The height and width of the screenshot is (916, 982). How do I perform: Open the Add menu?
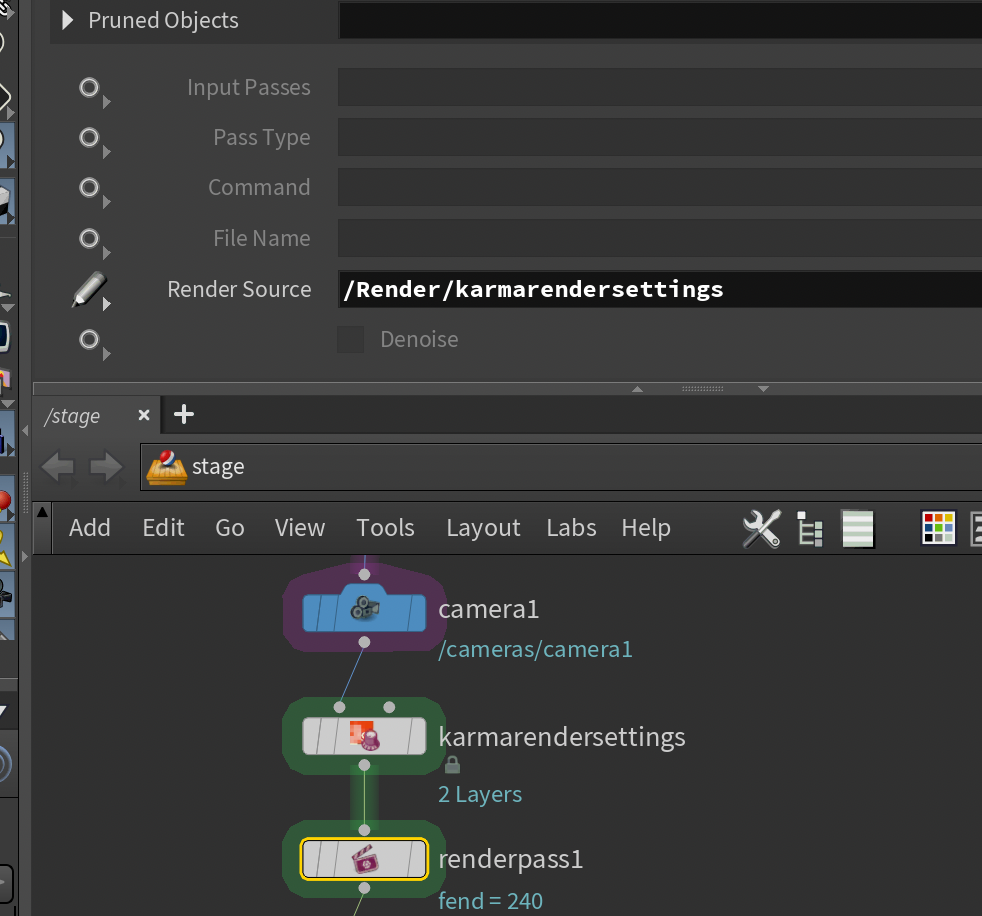[90, 528]
